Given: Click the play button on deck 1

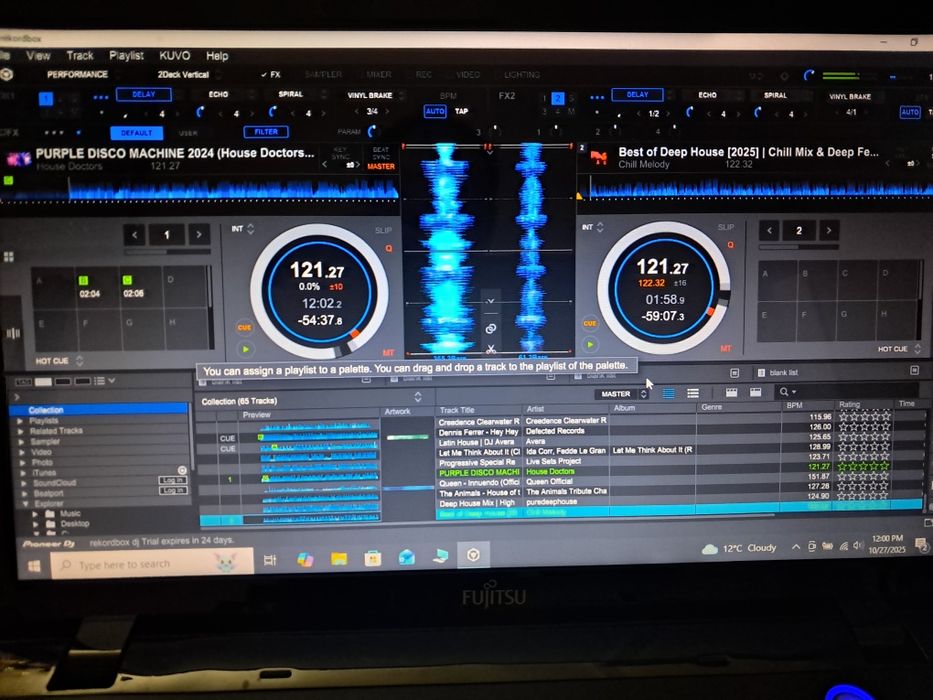Looking at the screenshot, I should point(245,349).
